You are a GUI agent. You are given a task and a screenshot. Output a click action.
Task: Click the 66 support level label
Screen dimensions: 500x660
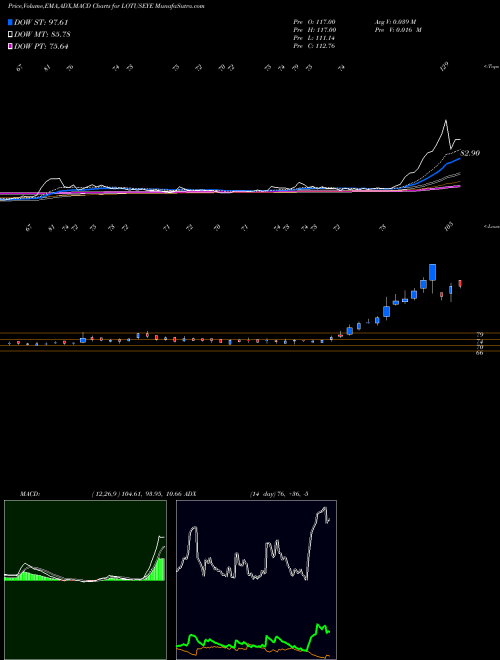tap(479, 352)
